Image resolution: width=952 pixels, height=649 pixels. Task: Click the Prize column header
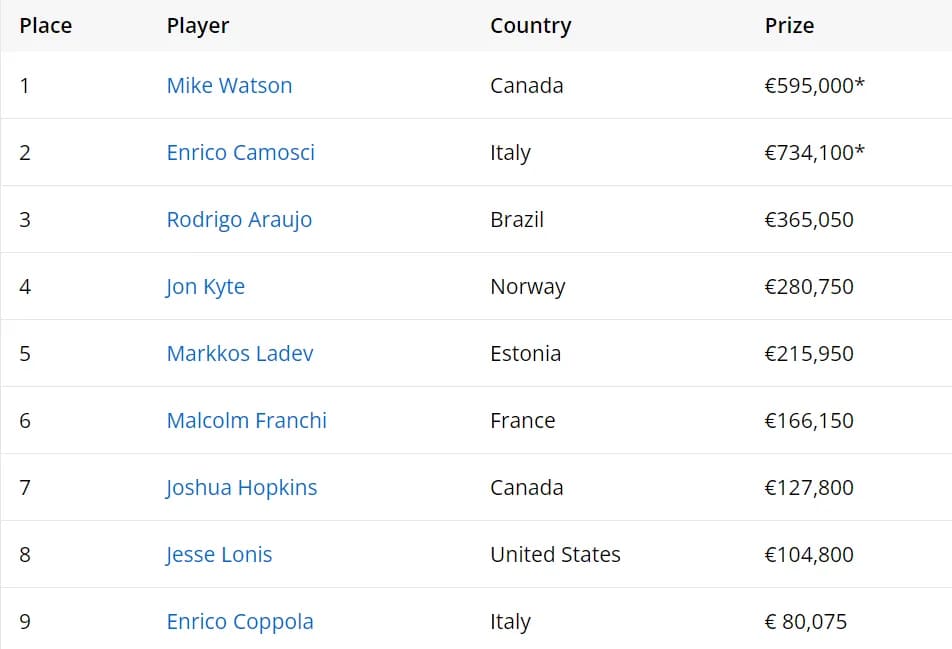point(789,25)
